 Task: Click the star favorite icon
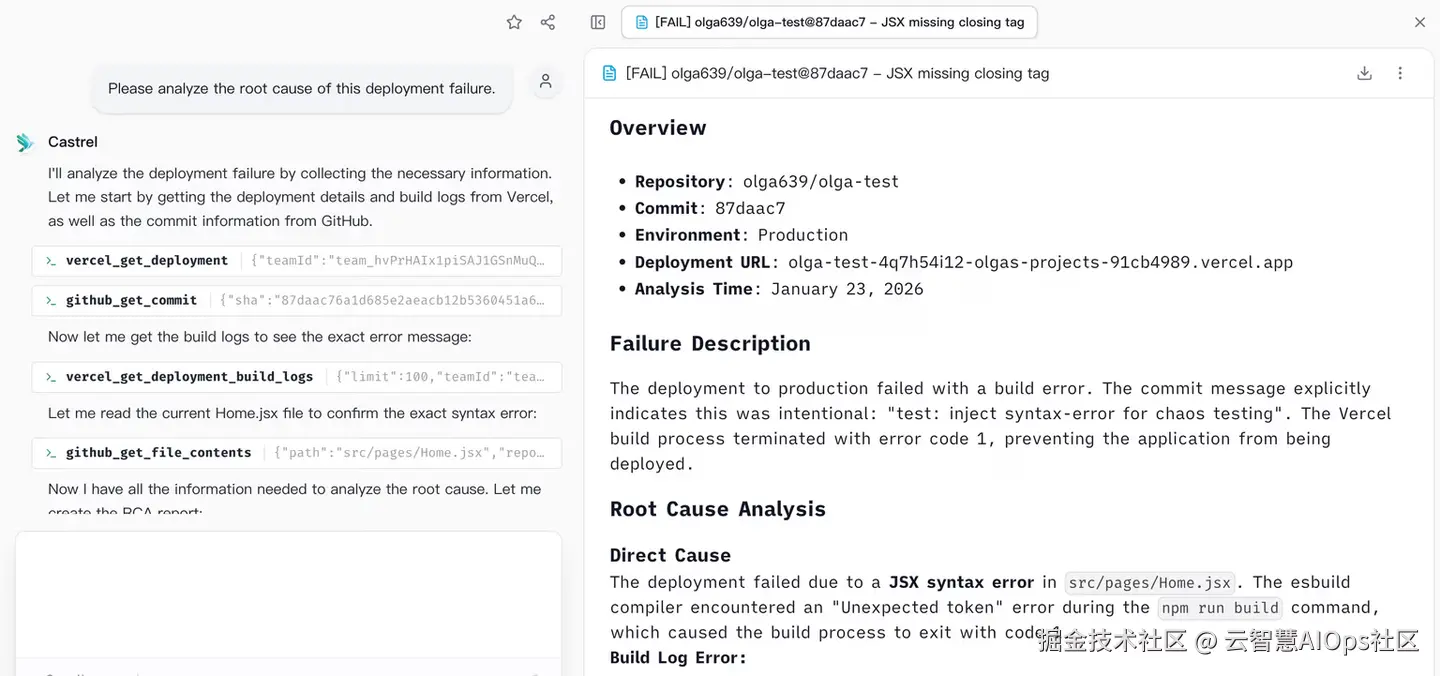[514, 22]
